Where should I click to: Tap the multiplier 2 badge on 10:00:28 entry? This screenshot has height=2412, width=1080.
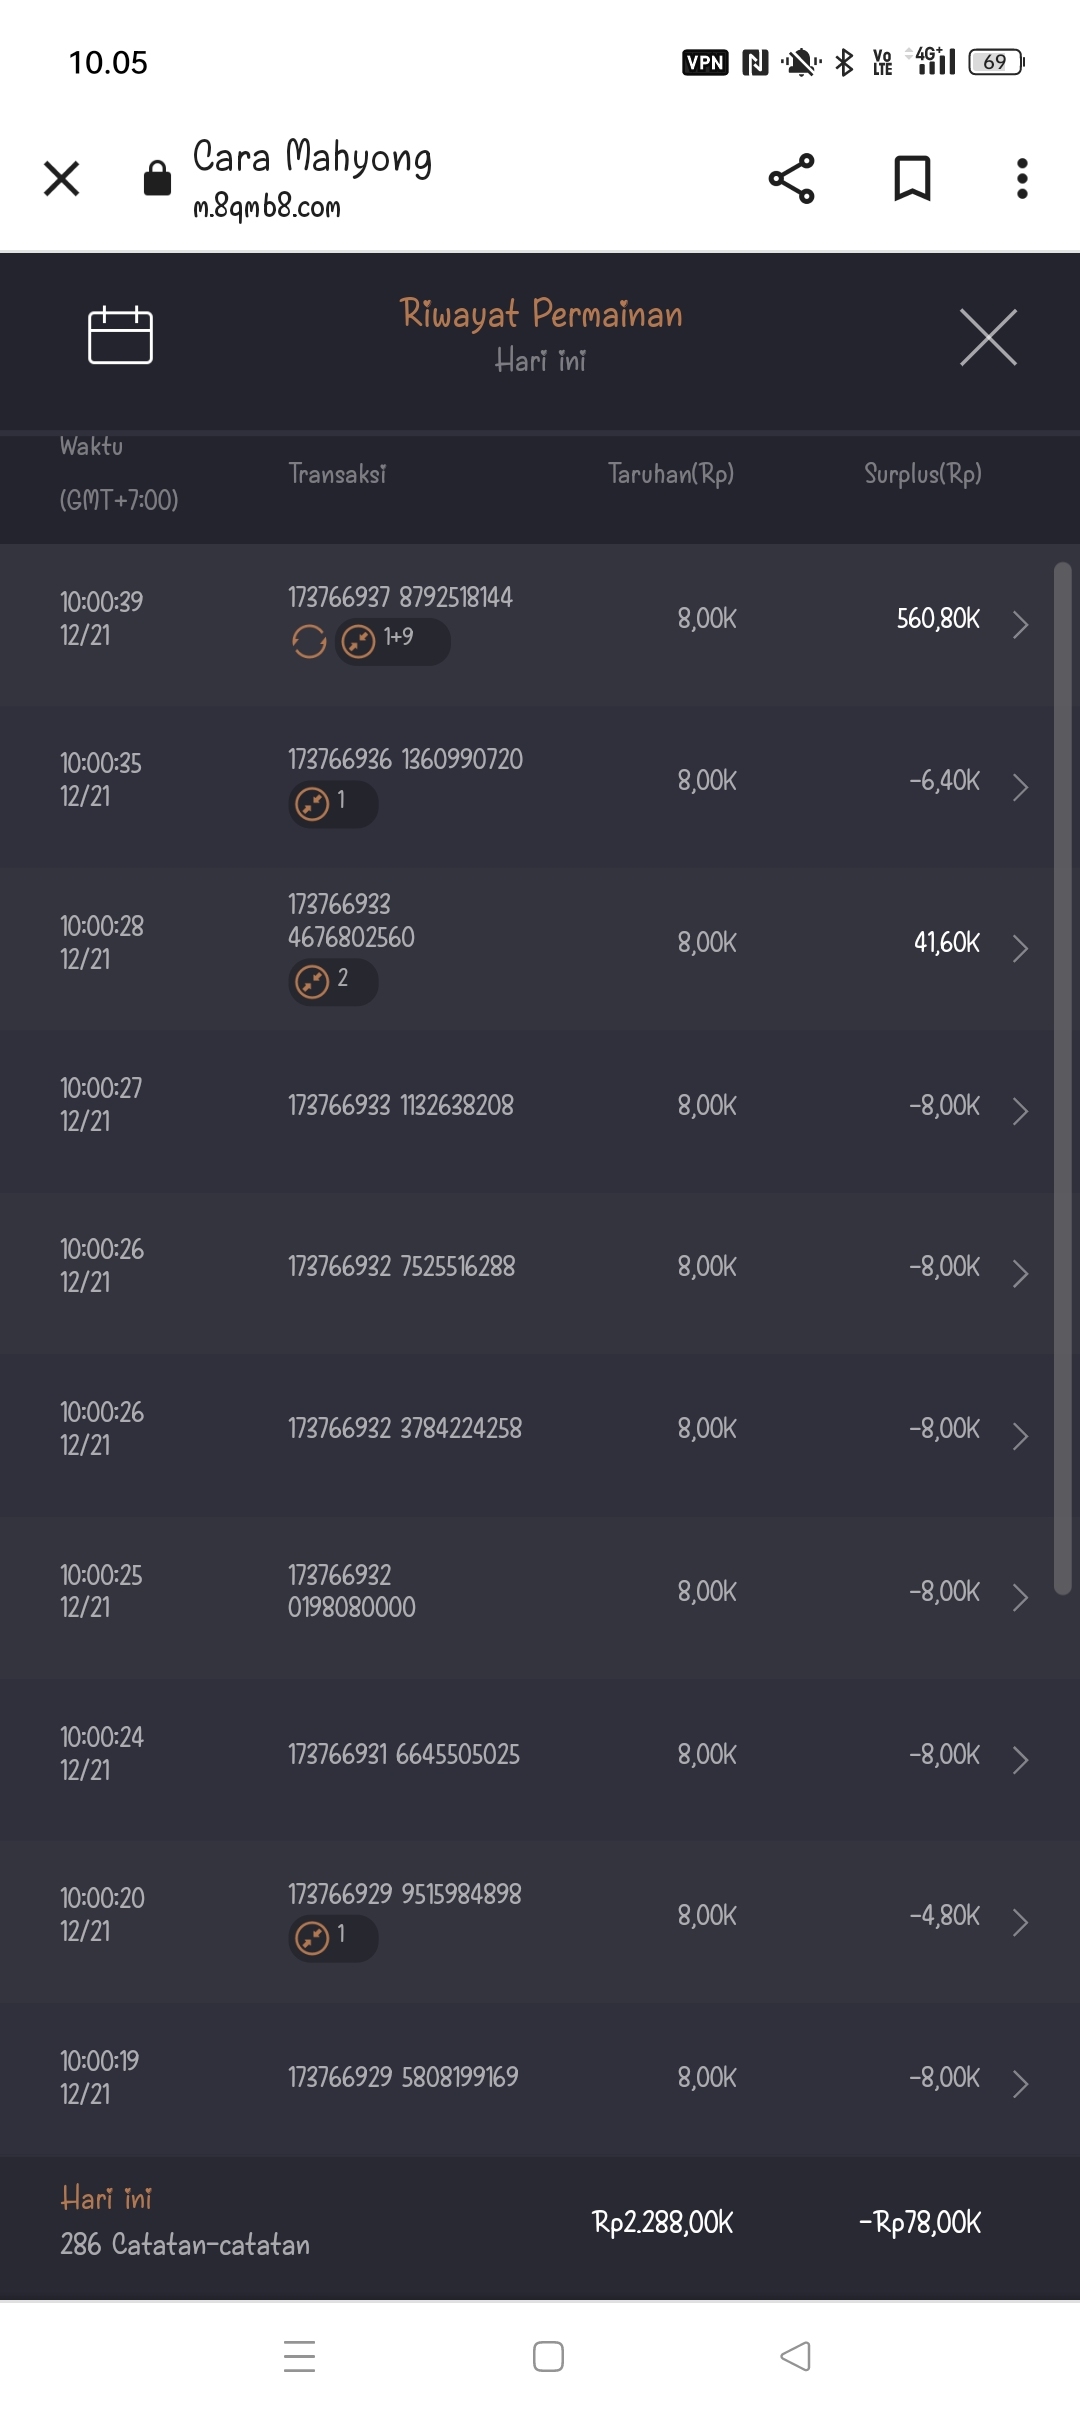click(x=332, y=981)
